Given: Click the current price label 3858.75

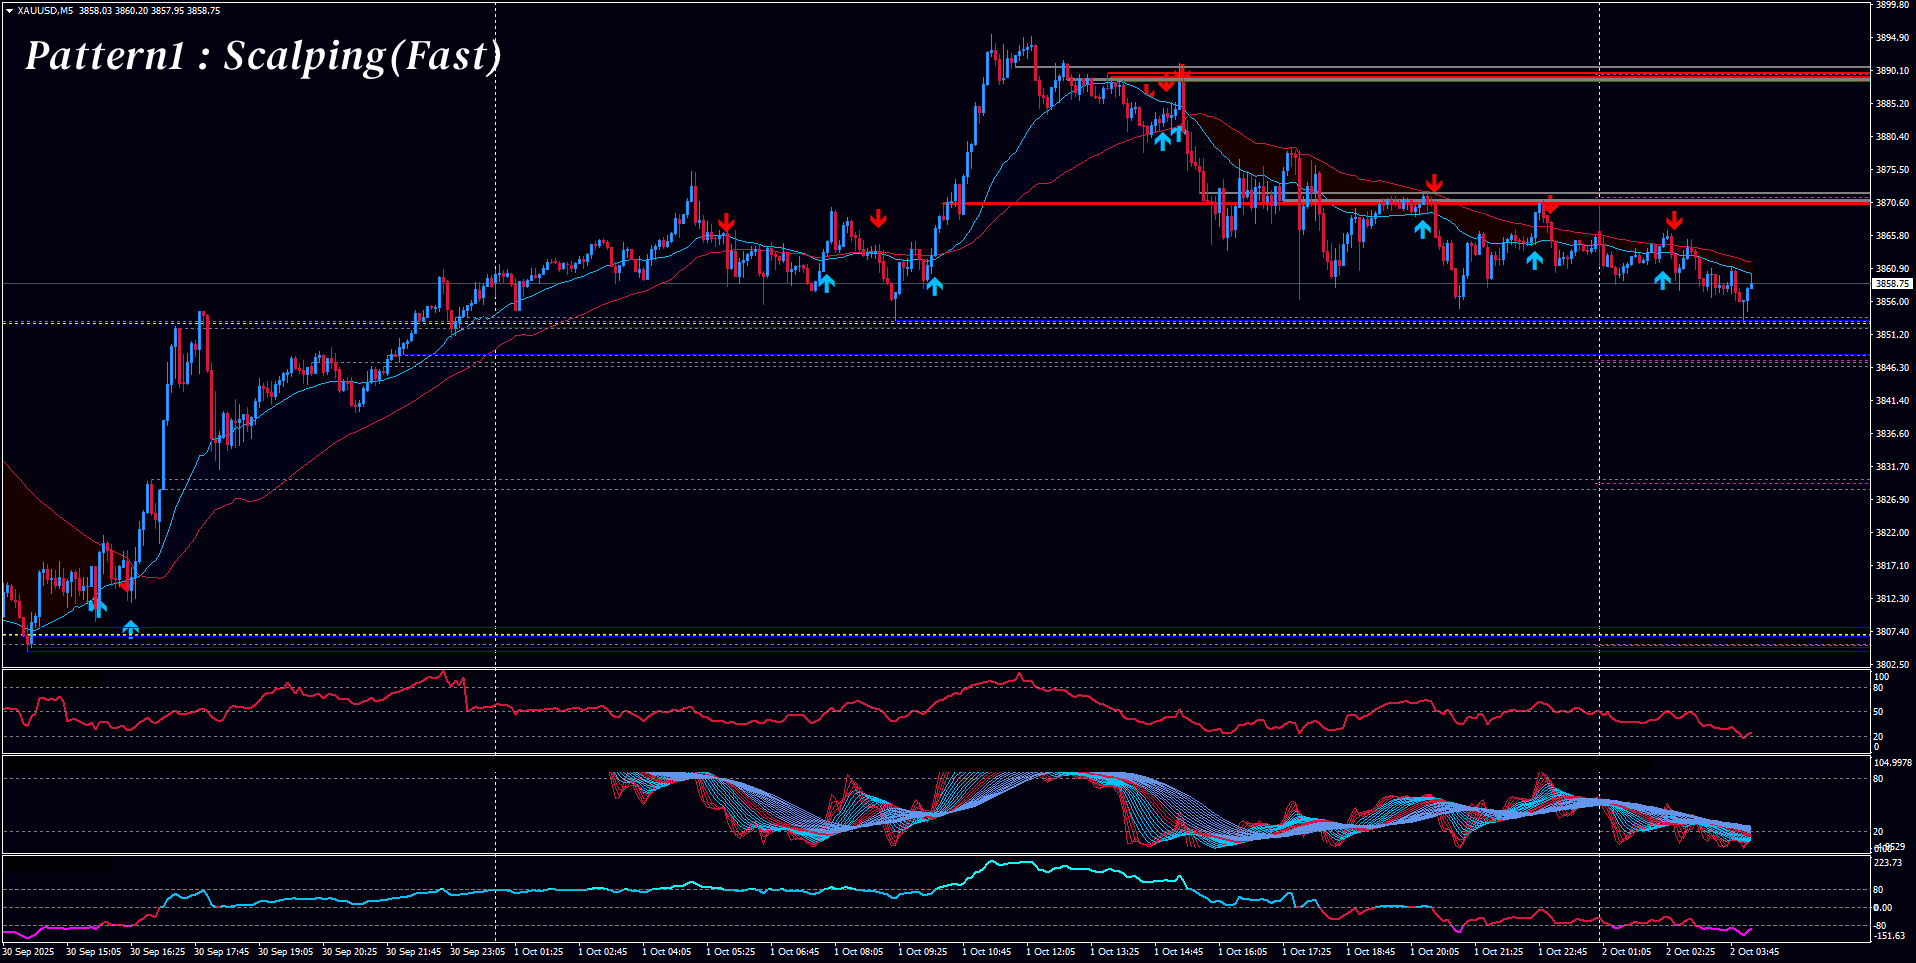Looking at the screenshot, I should point(1891,284).
